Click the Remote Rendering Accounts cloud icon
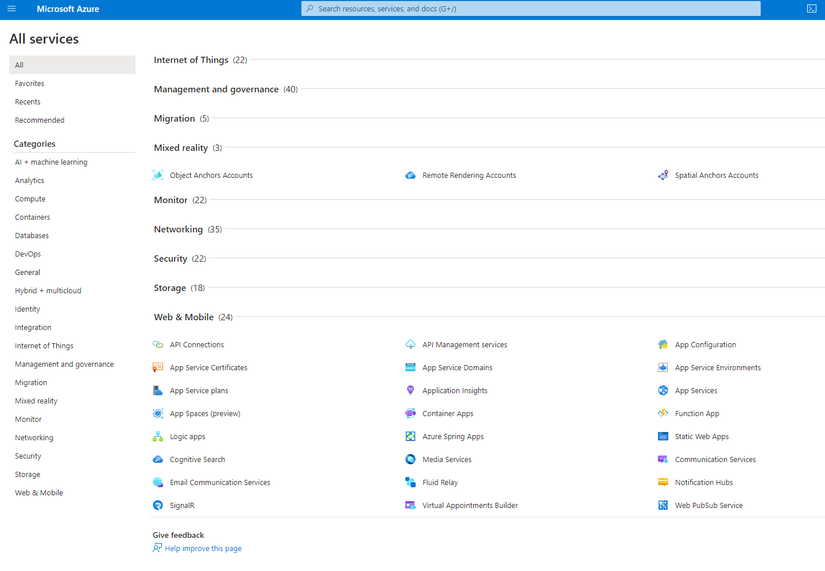The image size is (825, 571). coord(410,175)
